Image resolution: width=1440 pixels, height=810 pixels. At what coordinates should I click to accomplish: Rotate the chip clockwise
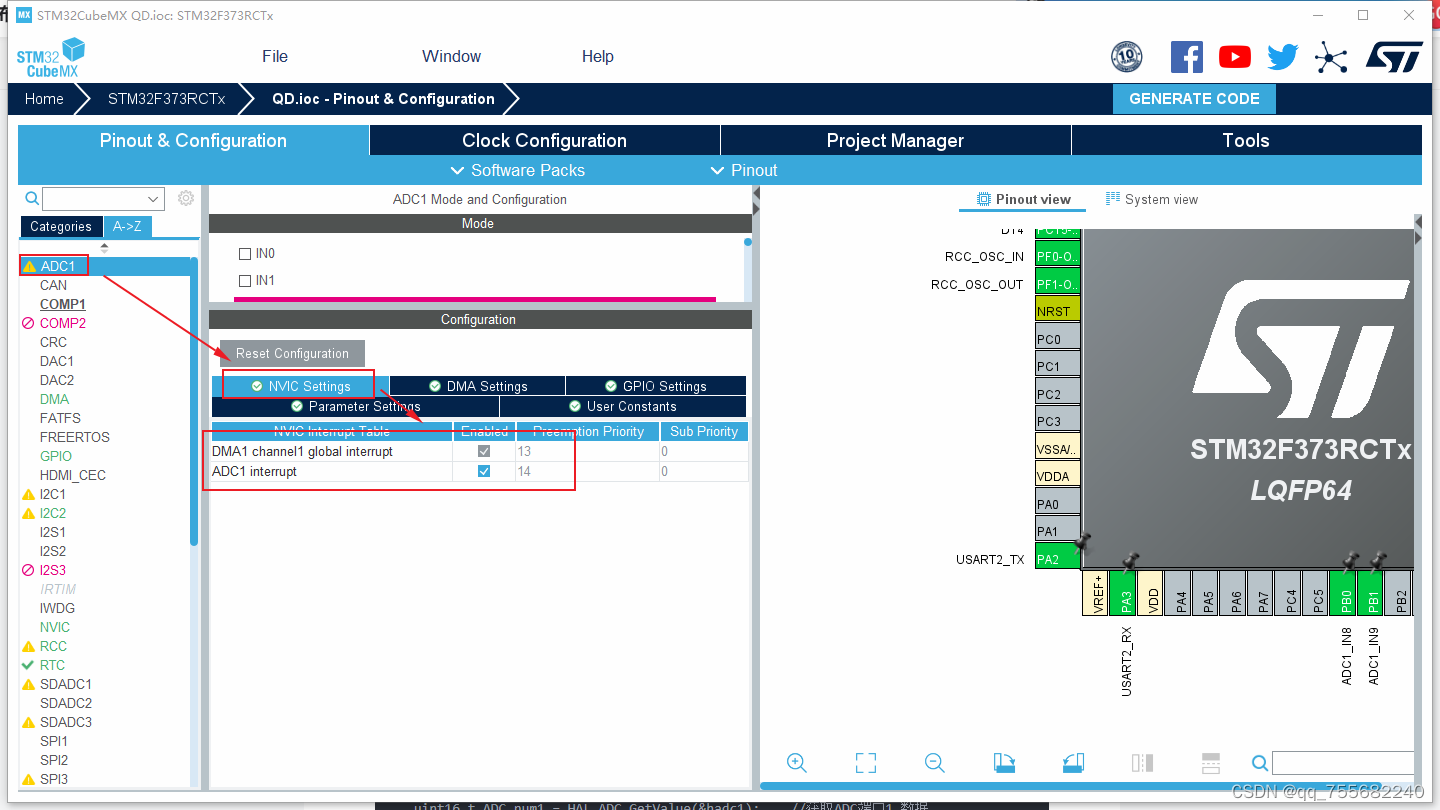click(x=1005, y=763)
